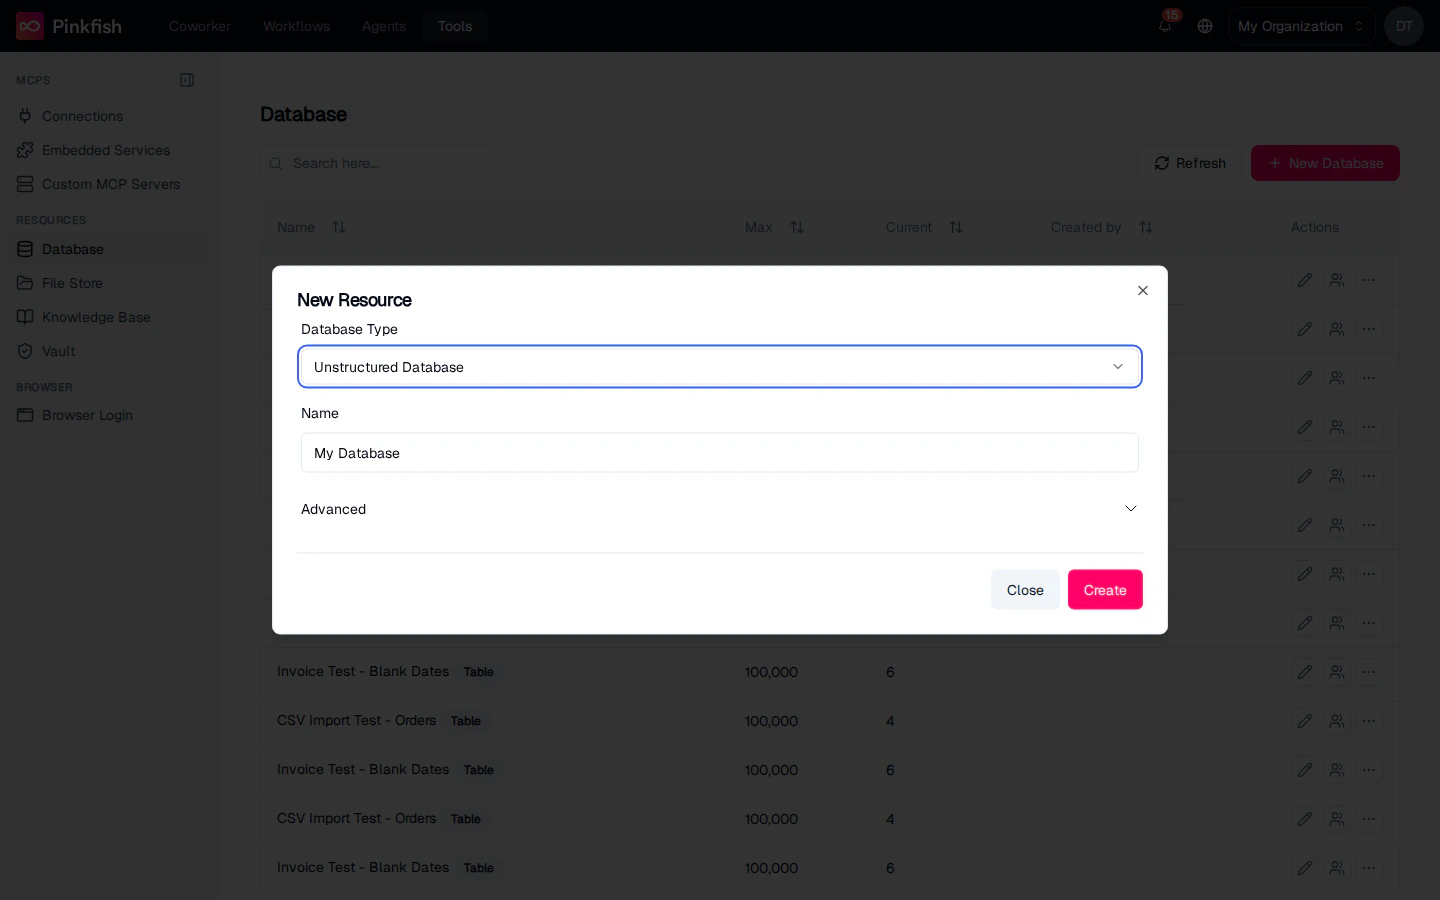
Task: Go to the Agents page
Action: point(384,26)
